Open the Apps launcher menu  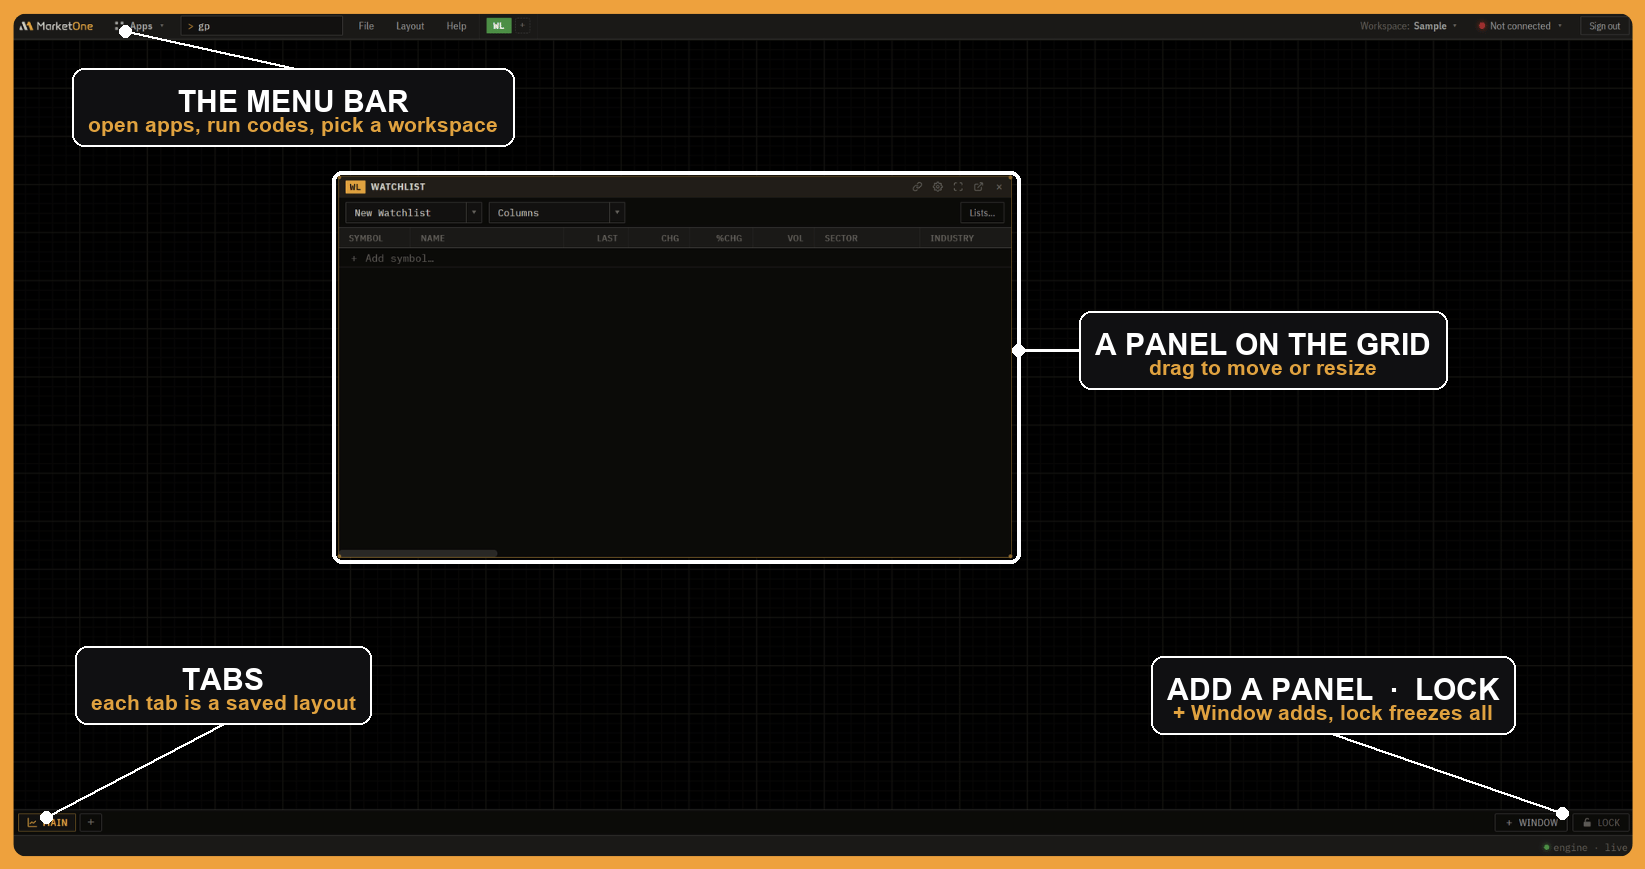pyautogui.click(x=140, y=26)
